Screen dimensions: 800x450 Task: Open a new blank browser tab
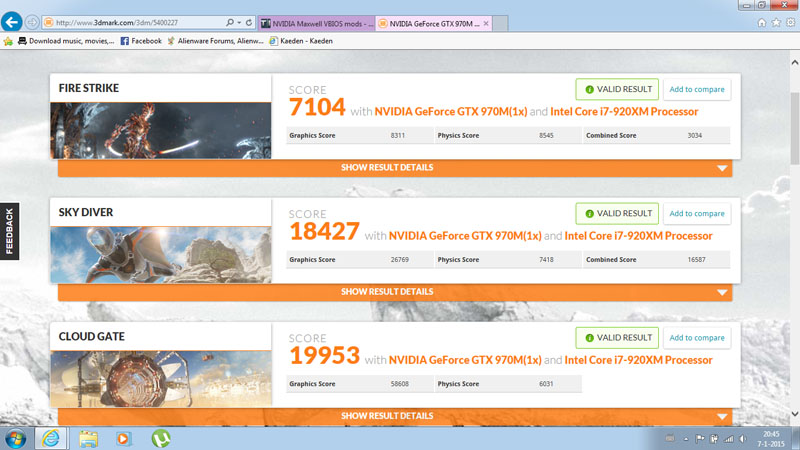click(x=500, y=23)
